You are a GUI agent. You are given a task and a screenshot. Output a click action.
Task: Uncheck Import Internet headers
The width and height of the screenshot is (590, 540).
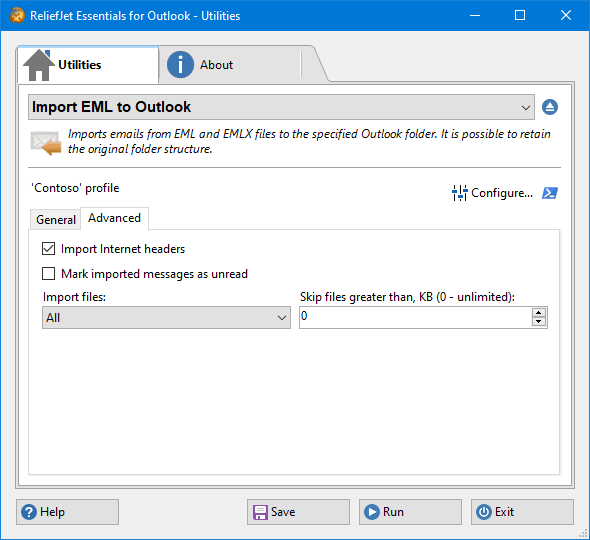[49, 249]
